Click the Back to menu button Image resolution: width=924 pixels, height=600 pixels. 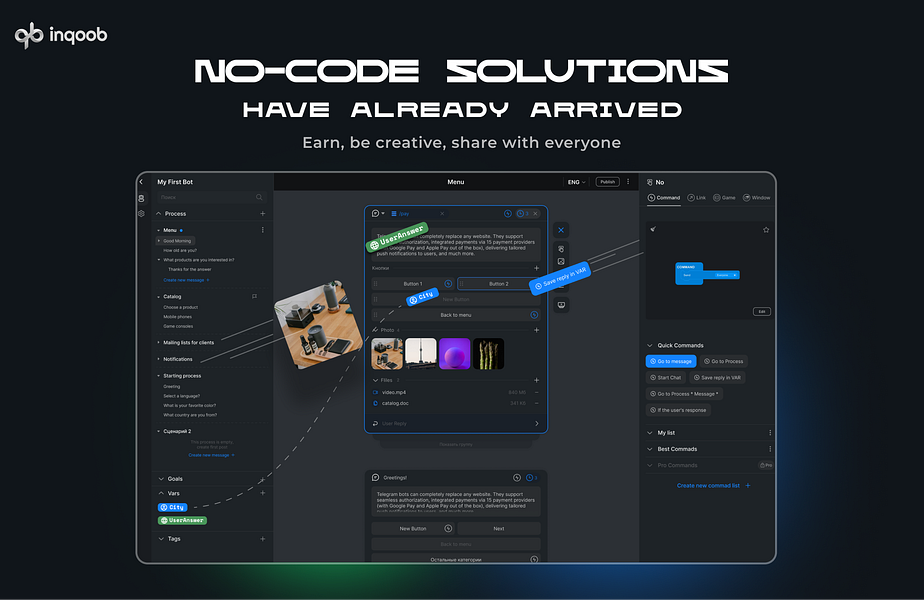click(456, 315)
